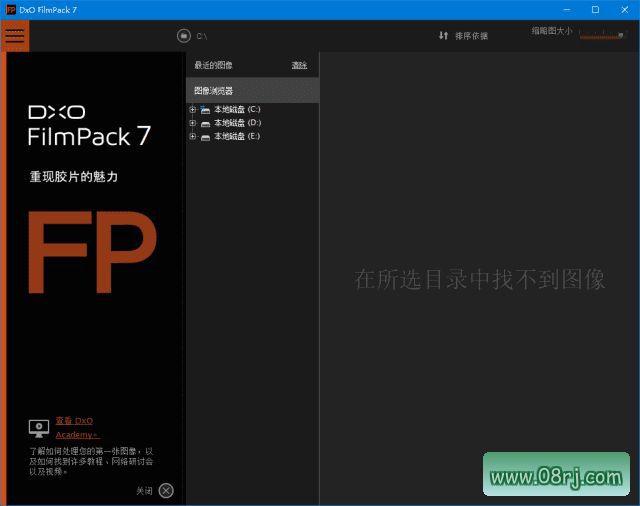640x506 pixels.
Task: Close the DxO FilmPack 7 window
Action: pos(625,10)
